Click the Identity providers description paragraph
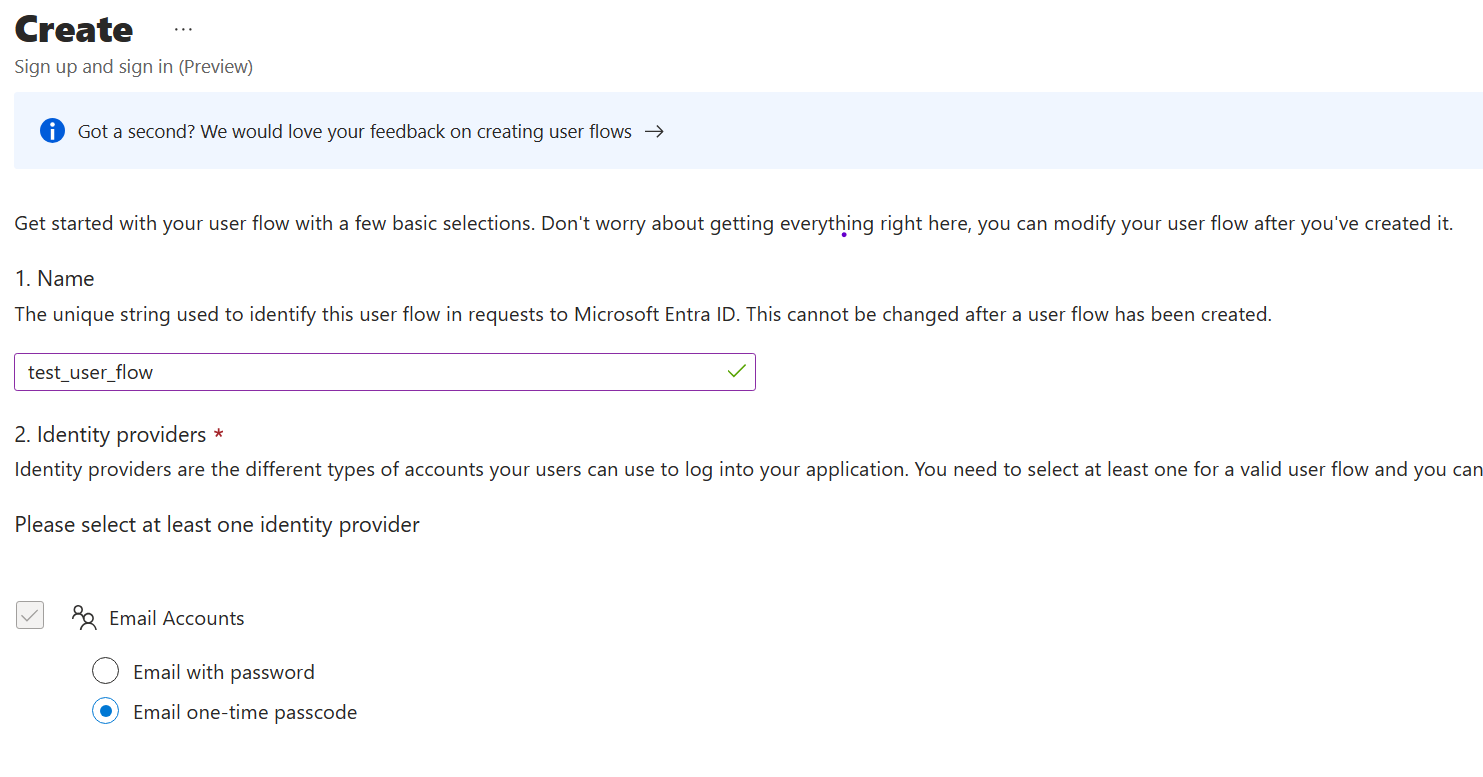 coord(748,470)
